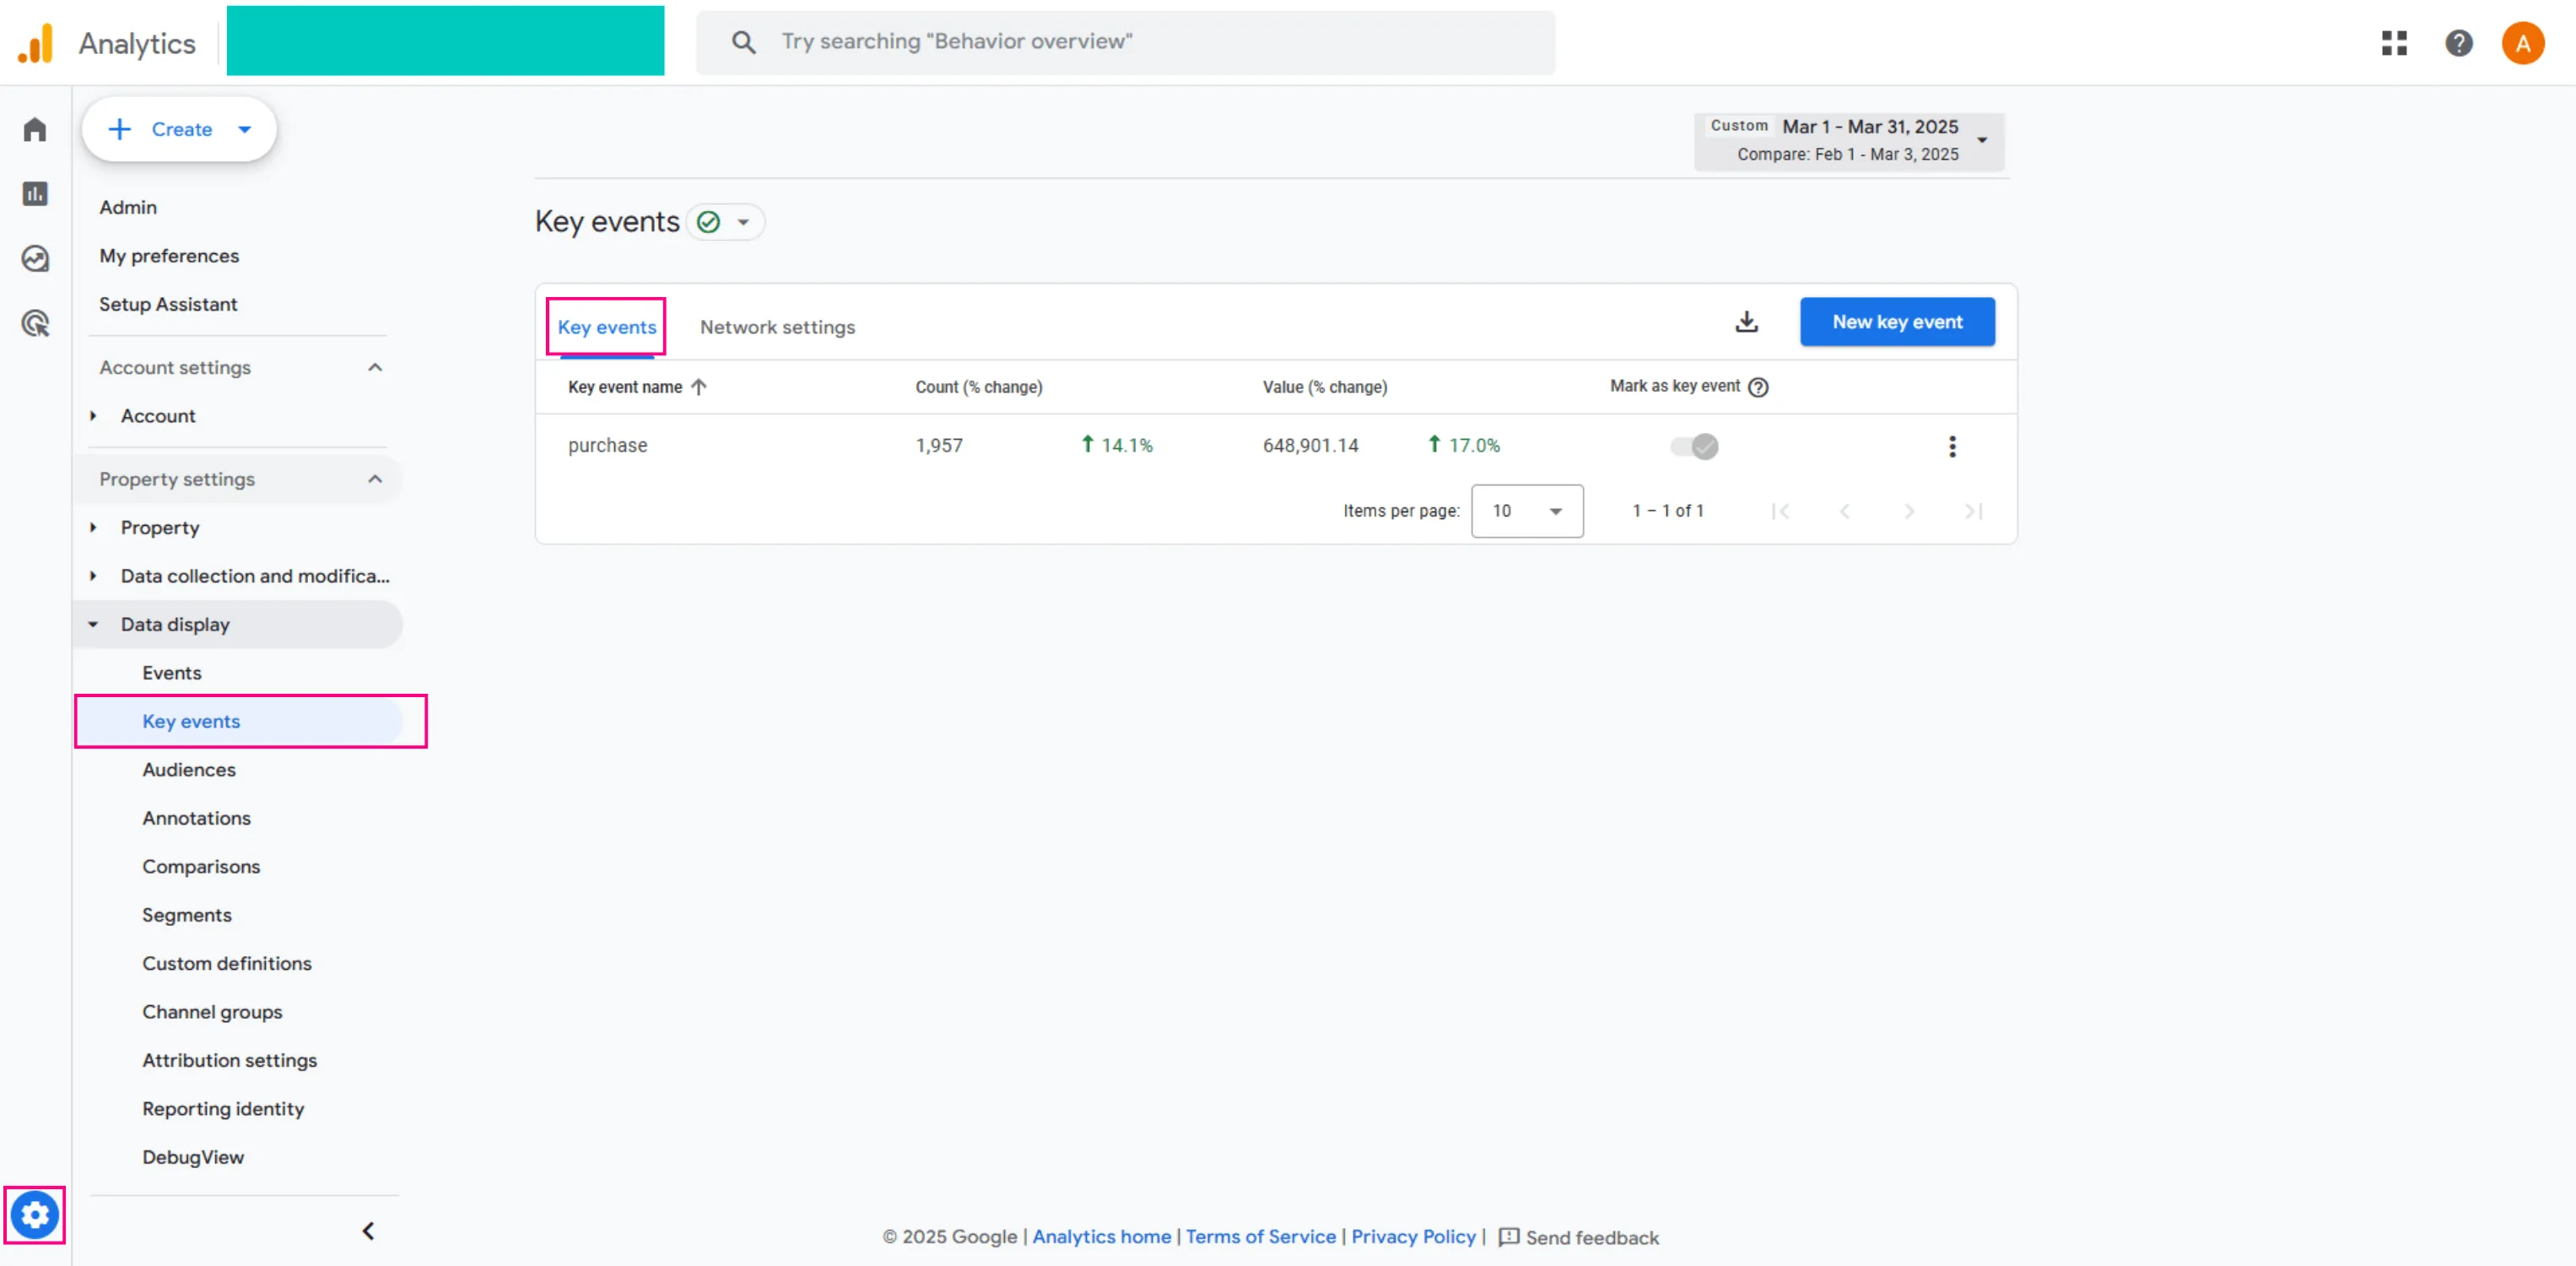Toggle Mark as key event for purchase
2576x1266 pixels.
[1694, 446]
